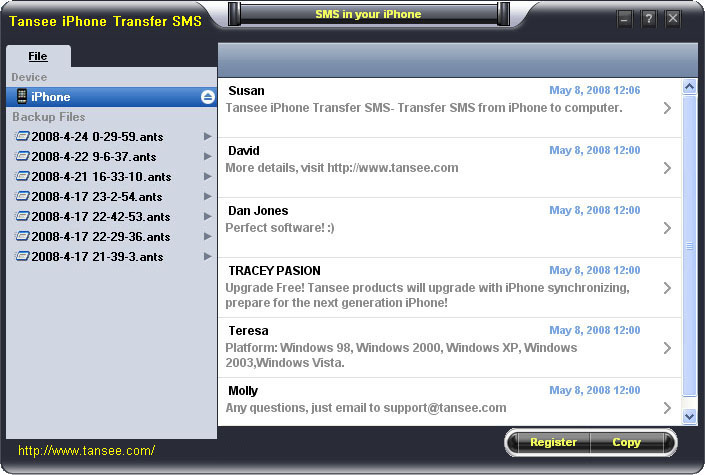Switch to the File tab

(38, 56)
